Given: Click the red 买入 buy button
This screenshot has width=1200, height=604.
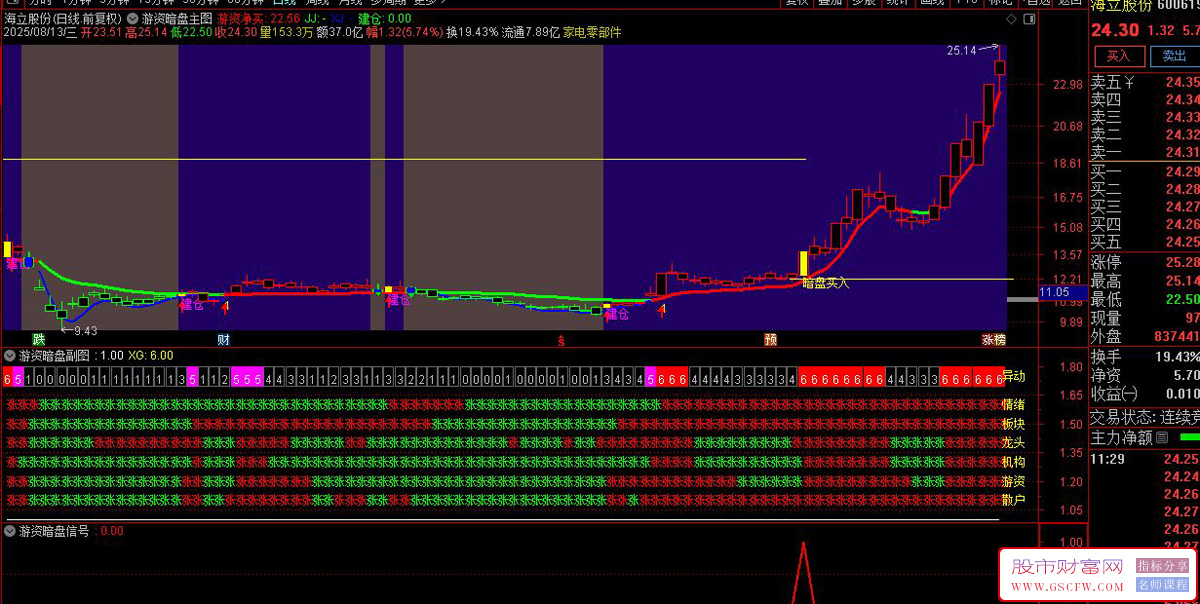Looking at the screenshot, I should pos(1118,56).
